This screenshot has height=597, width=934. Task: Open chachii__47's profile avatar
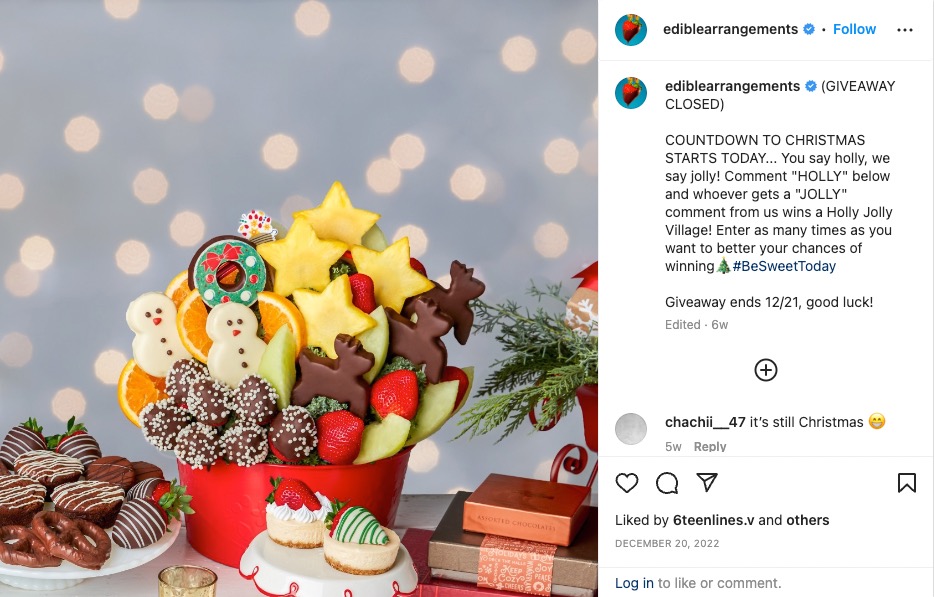click(631, 428)
